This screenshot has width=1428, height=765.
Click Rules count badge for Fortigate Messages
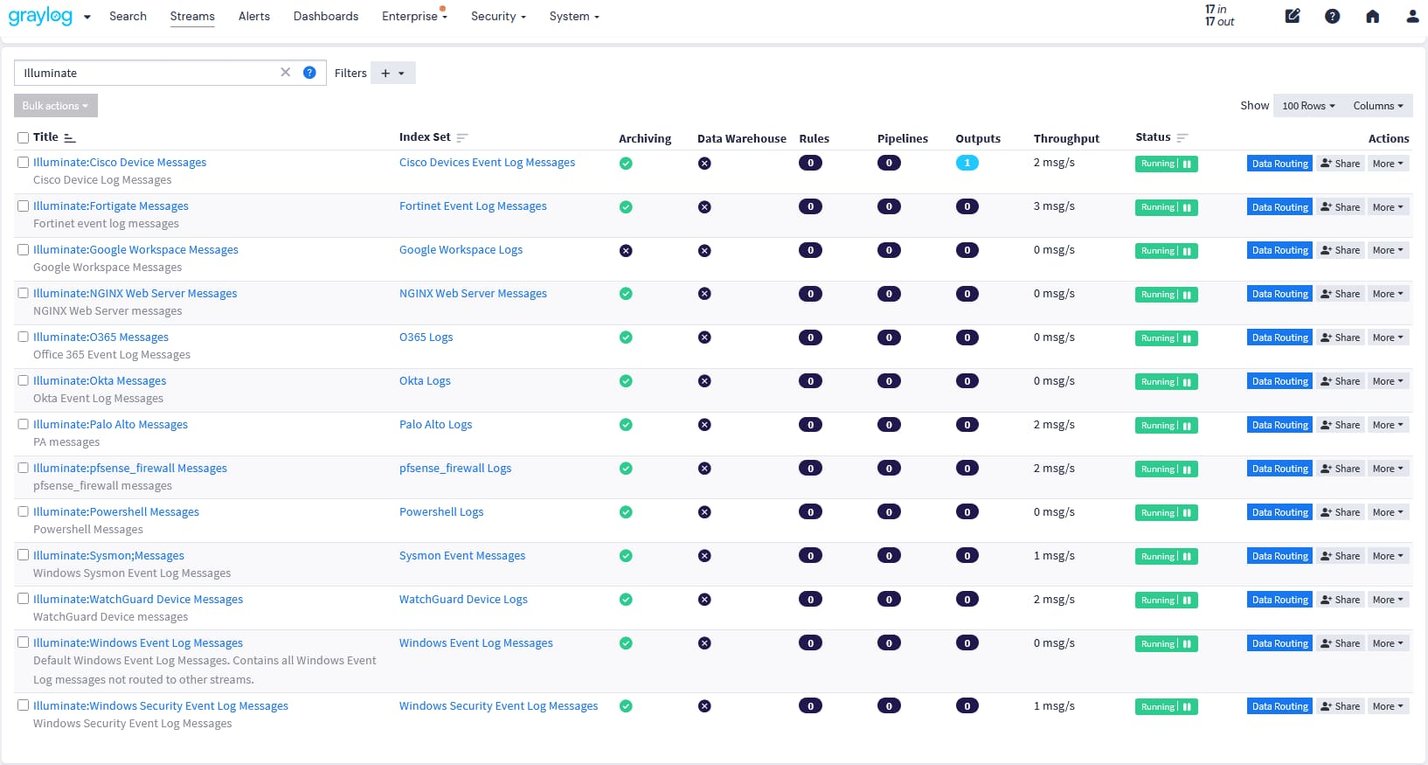pos(810,207)
